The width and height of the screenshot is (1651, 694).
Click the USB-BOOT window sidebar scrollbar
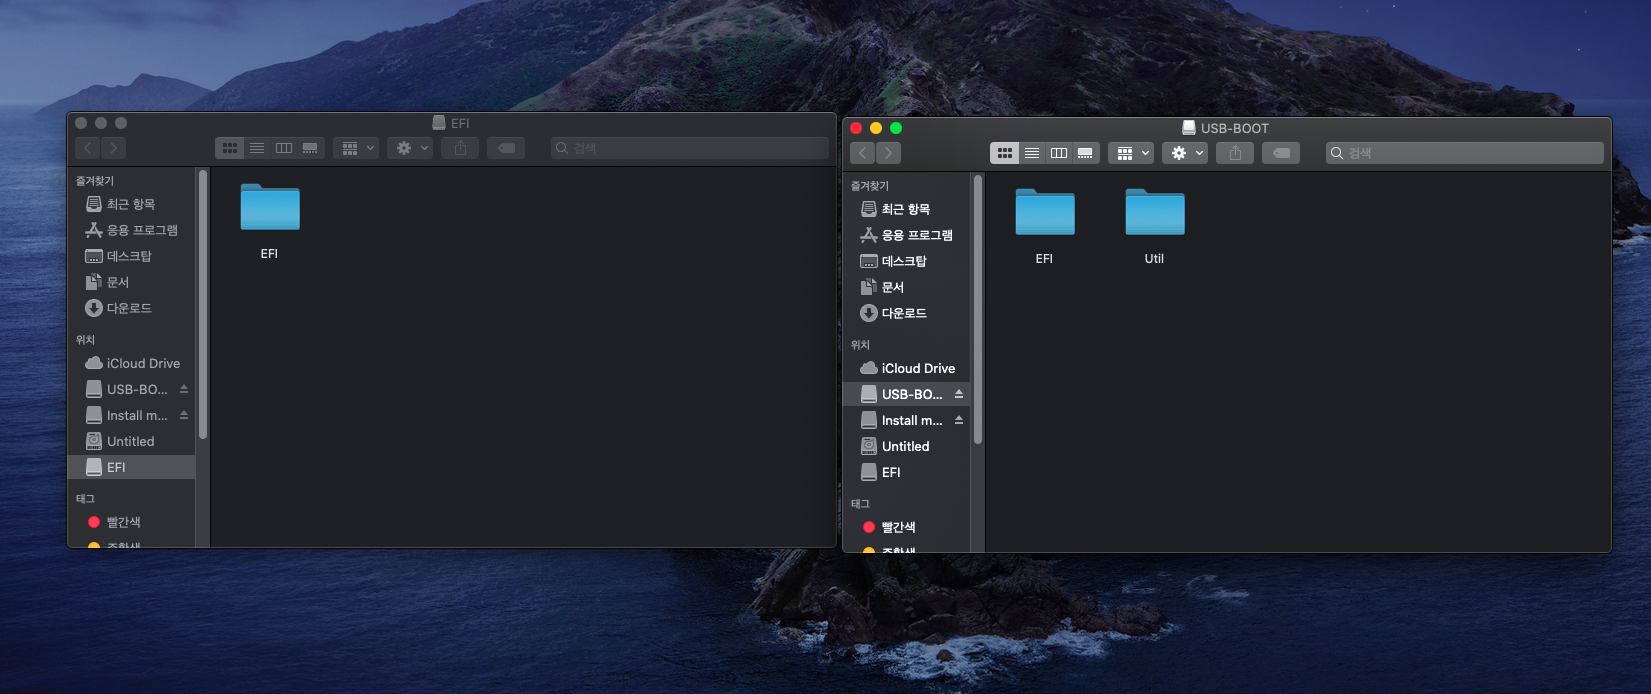pos(978,310)
